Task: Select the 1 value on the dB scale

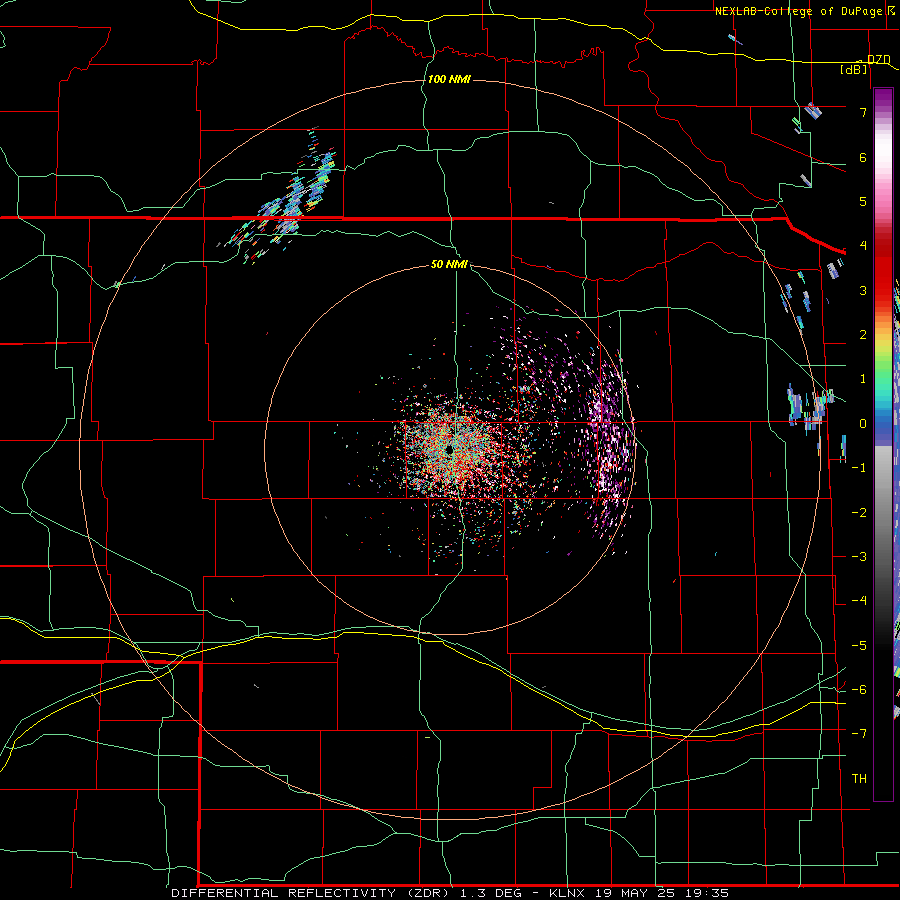Action: (x=863, y=379)
